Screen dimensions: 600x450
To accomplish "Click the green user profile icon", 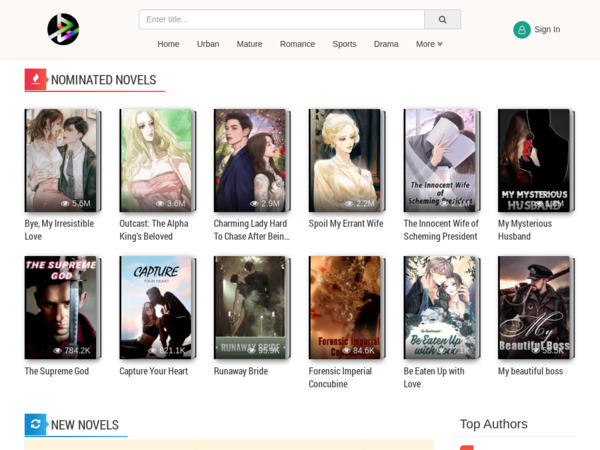I will 522,30.
